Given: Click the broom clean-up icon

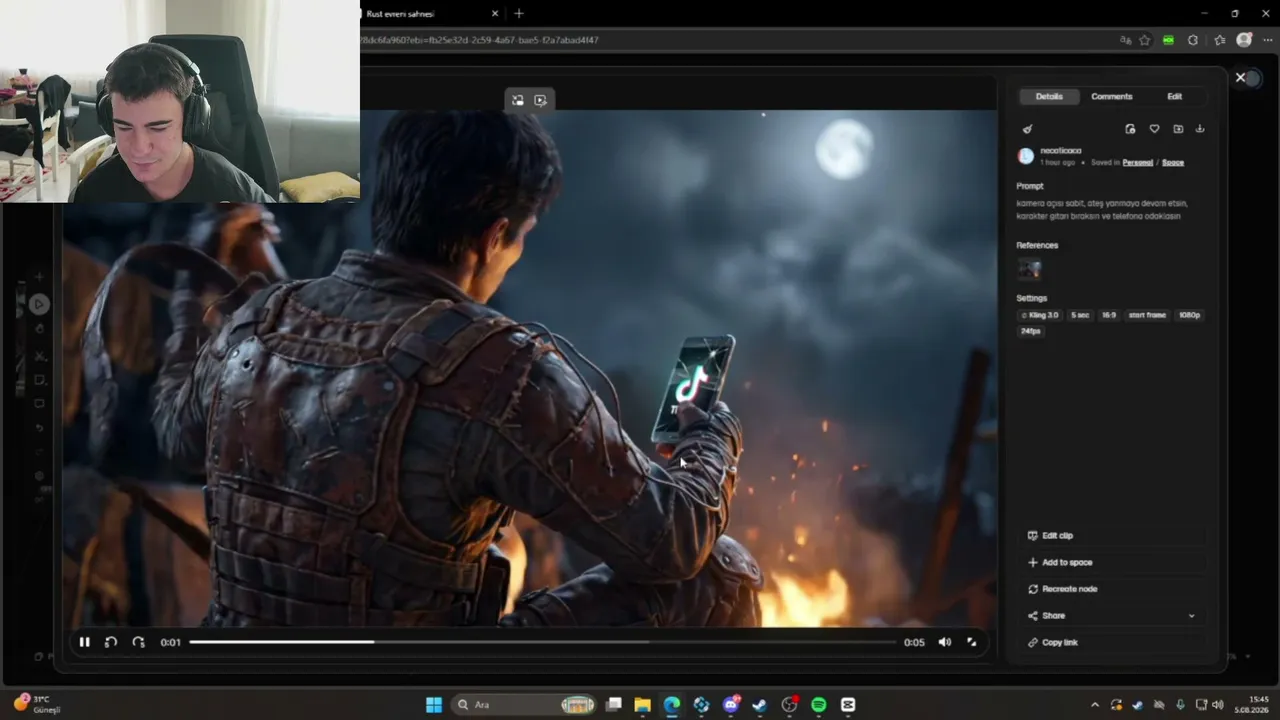Looking at the screenshot, I should click(x=1027, y=129).
